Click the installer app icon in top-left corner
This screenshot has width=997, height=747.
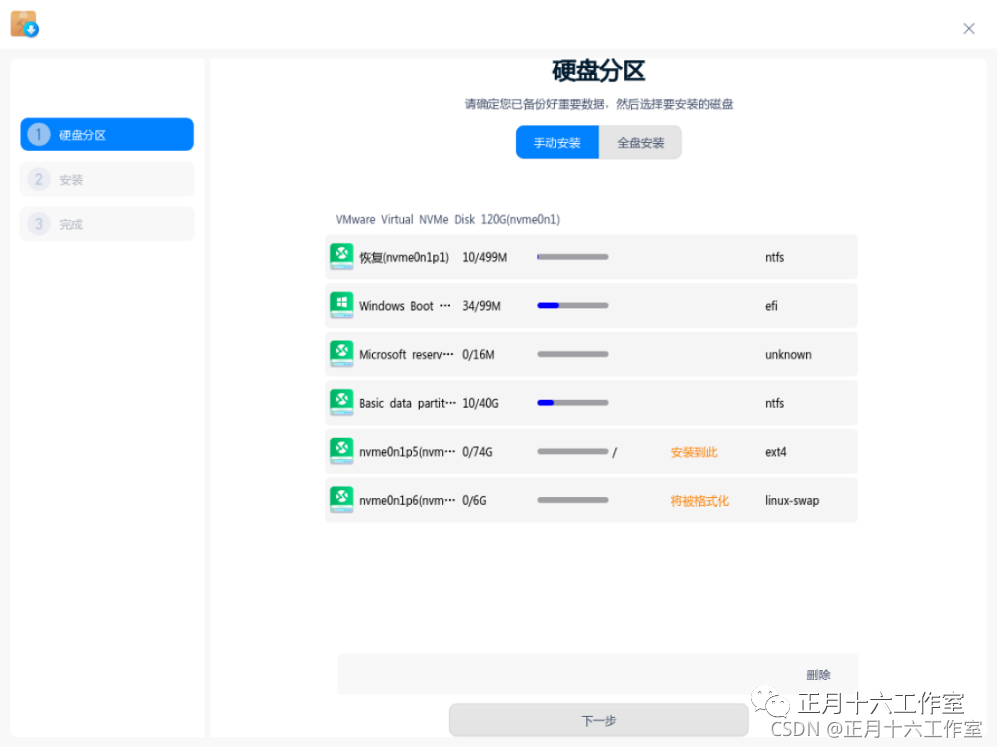(24, 23)
